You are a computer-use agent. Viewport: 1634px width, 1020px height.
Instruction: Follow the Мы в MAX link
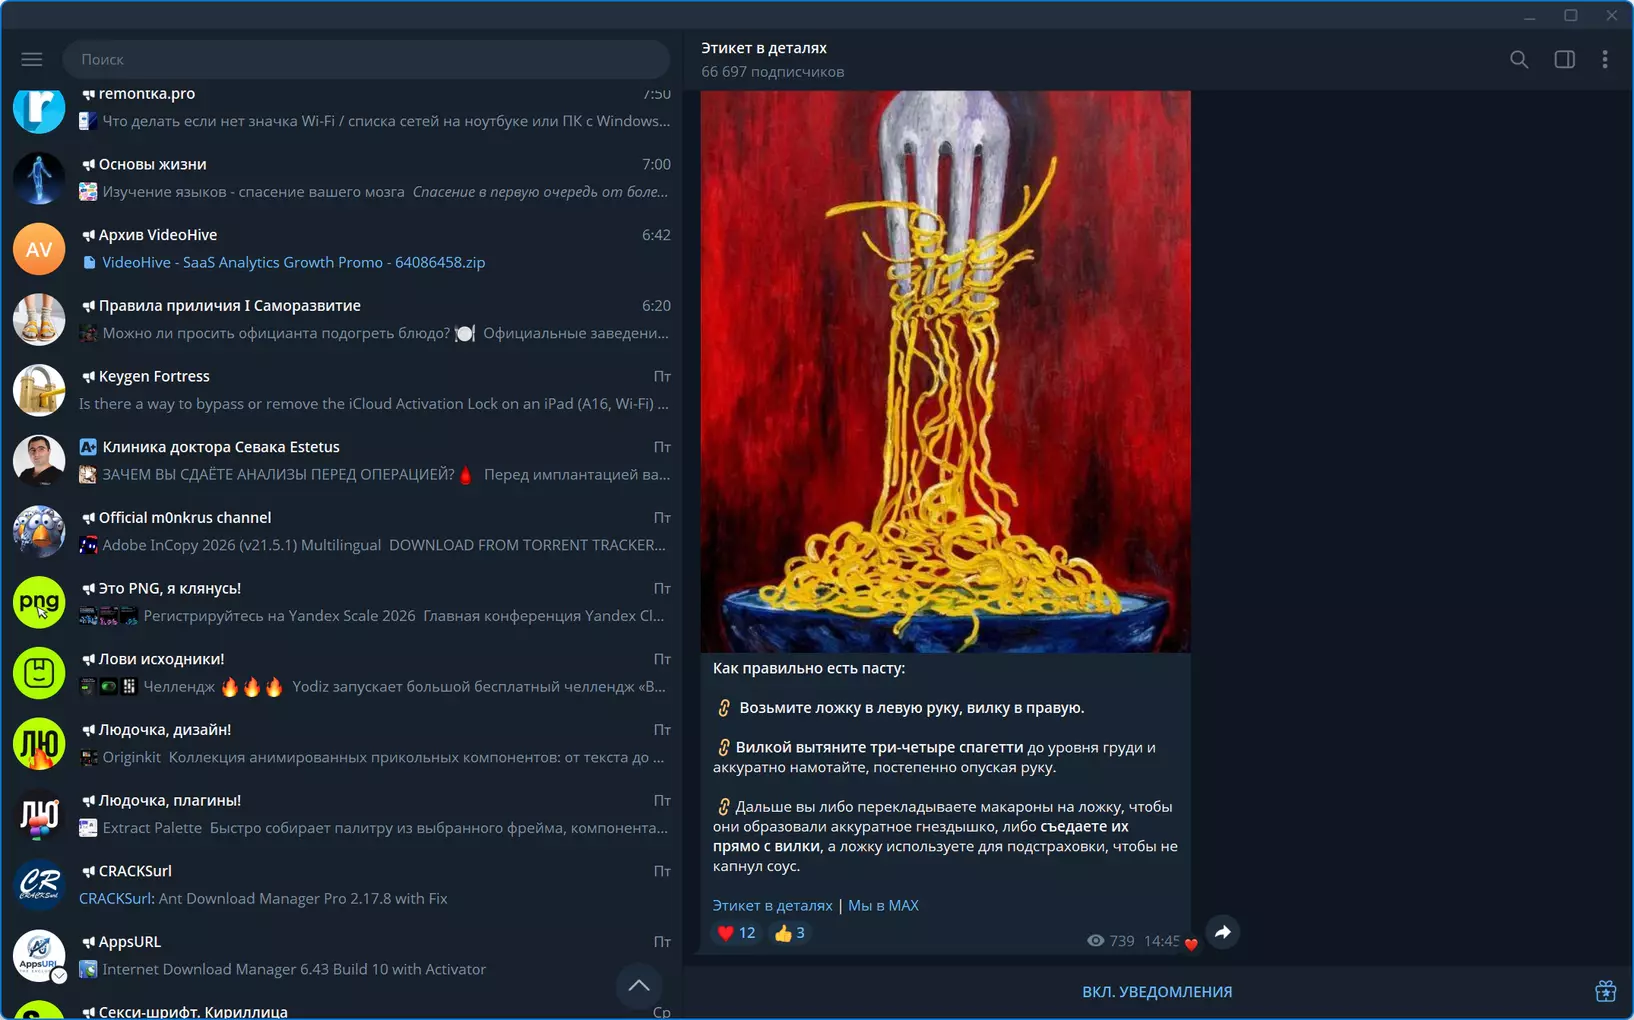[883, 905]
